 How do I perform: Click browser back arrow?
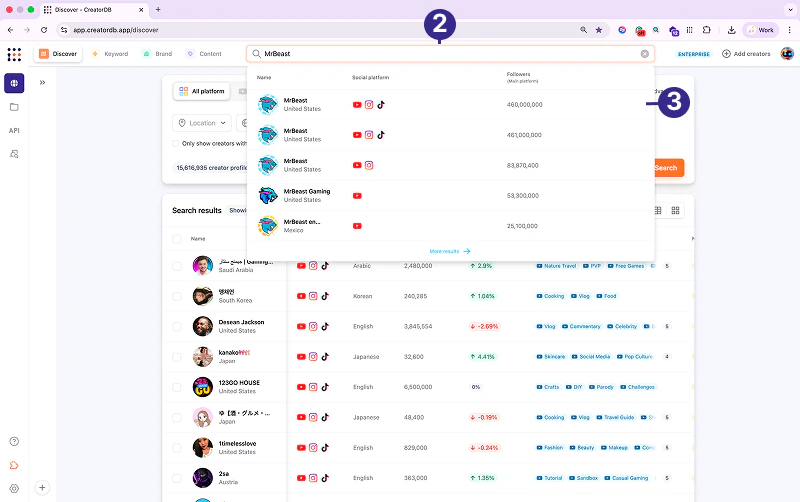[11, 30]
